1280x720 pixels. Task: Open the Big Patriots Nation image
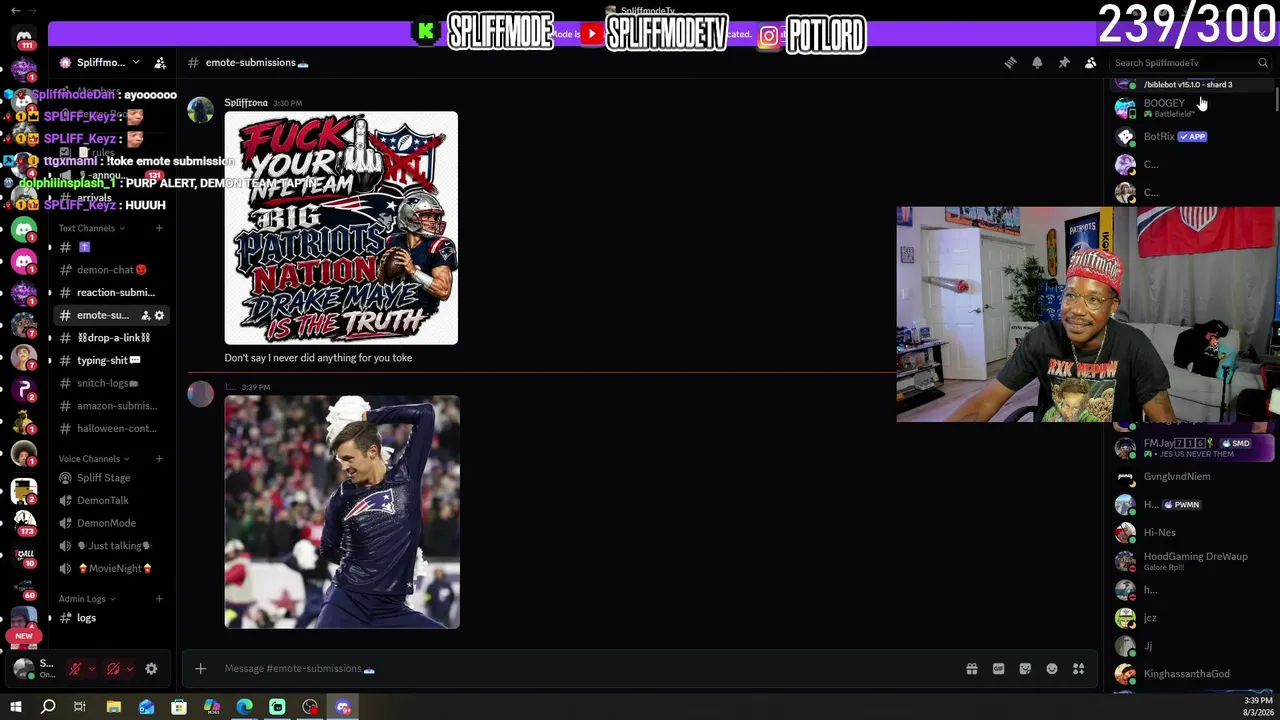341,228
